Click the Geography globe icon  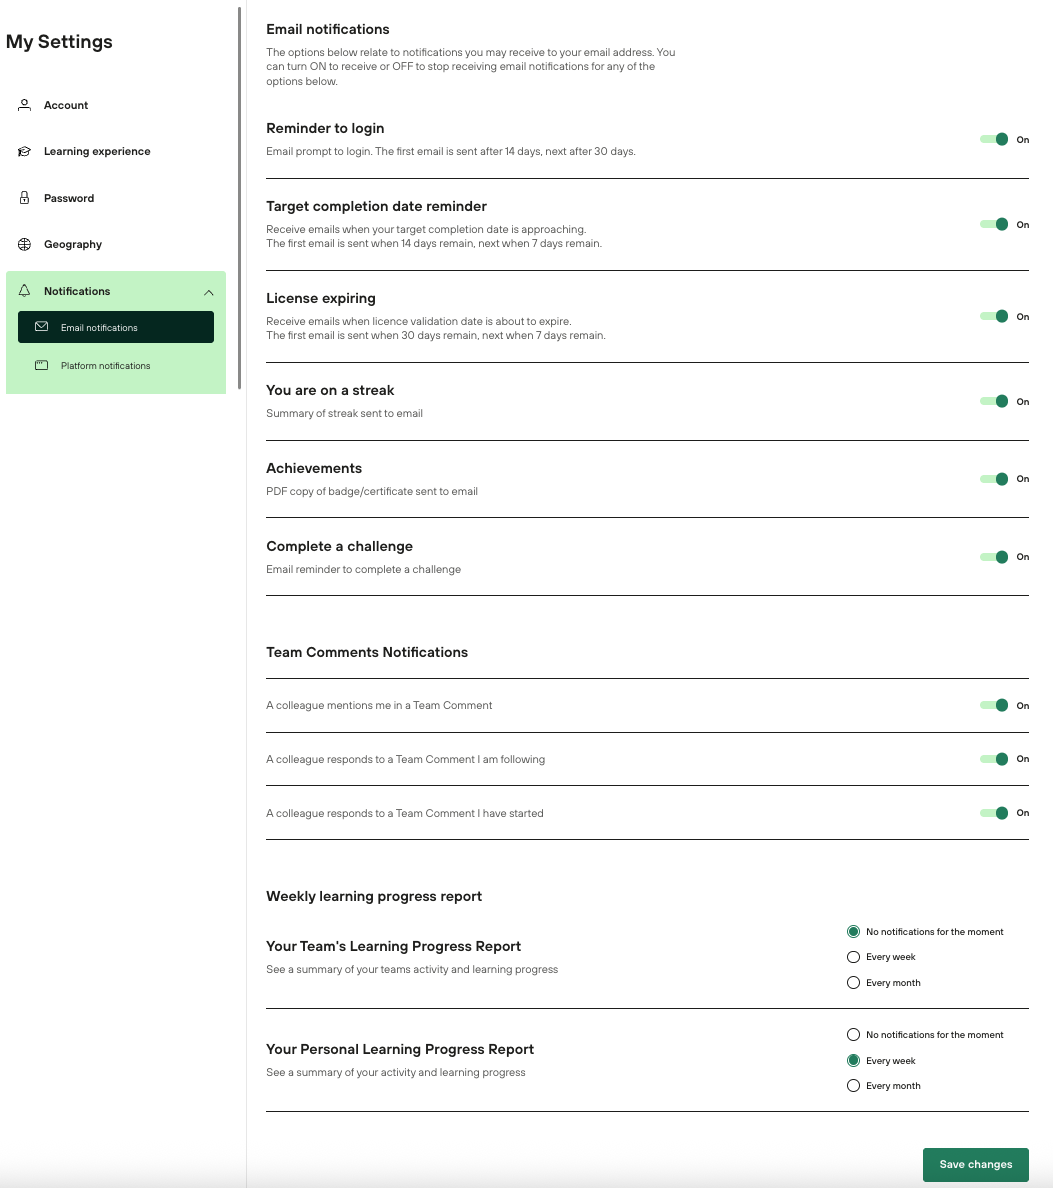(25, 245)
